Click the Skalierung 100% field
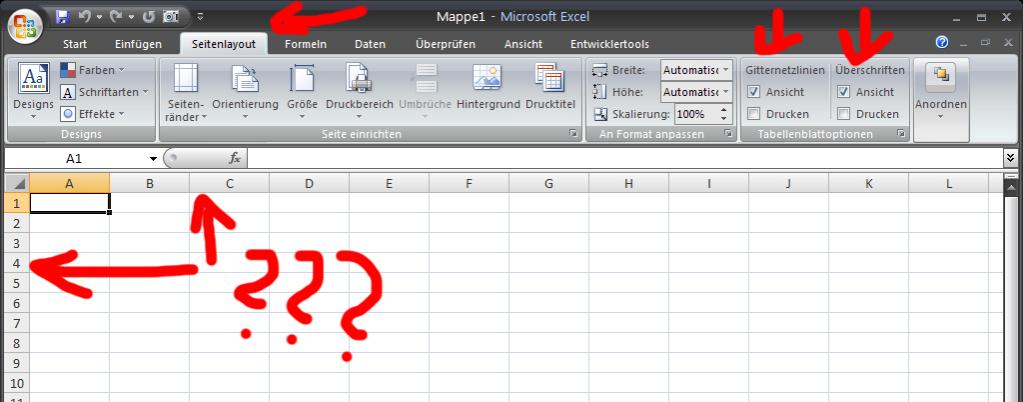The width and height of the screenshot is (1023, 402). tap(695, 114)
